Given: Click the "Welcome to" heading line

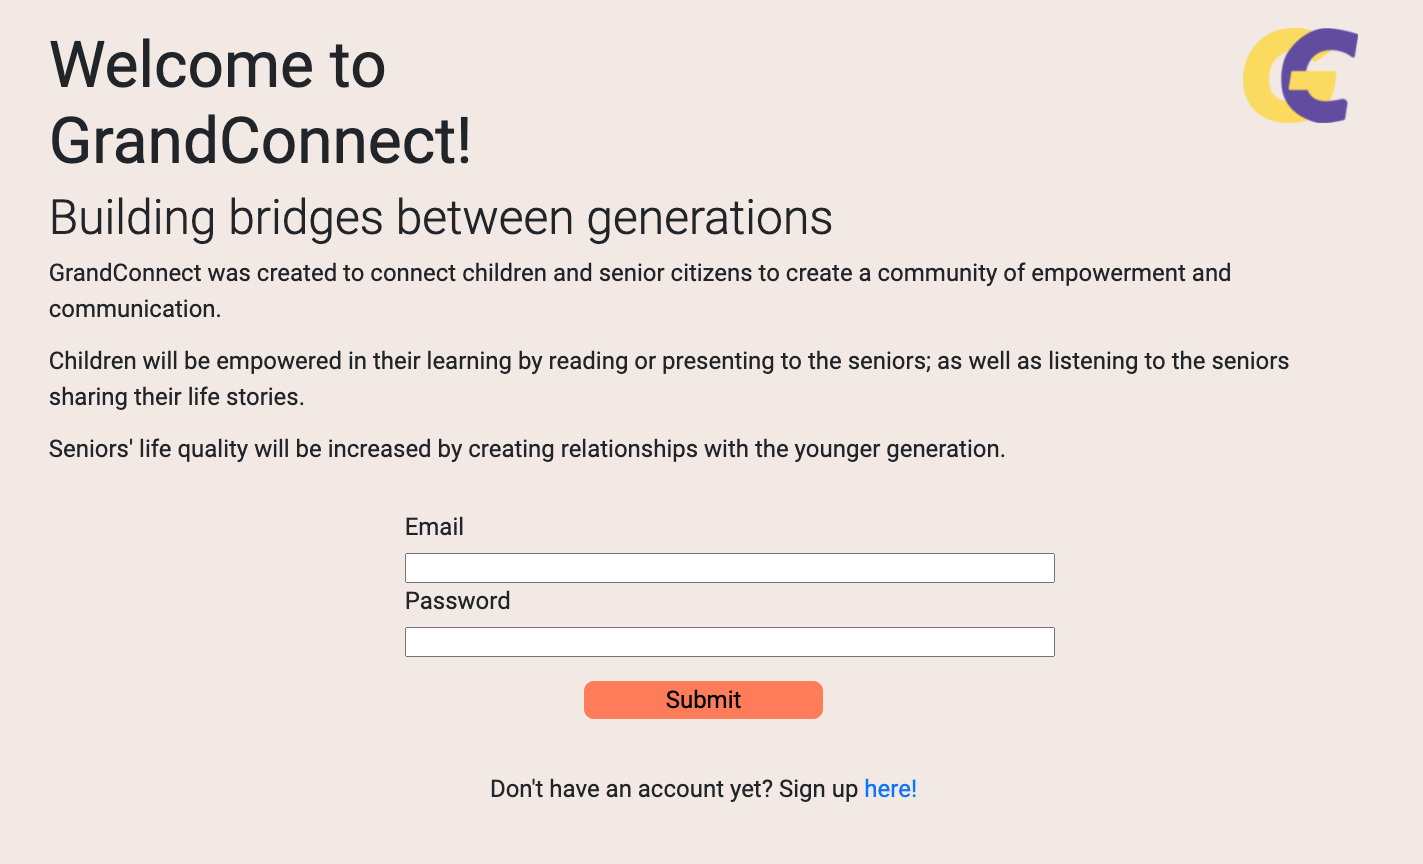Looking at the screenshot, I should click(x=217, y=65).
